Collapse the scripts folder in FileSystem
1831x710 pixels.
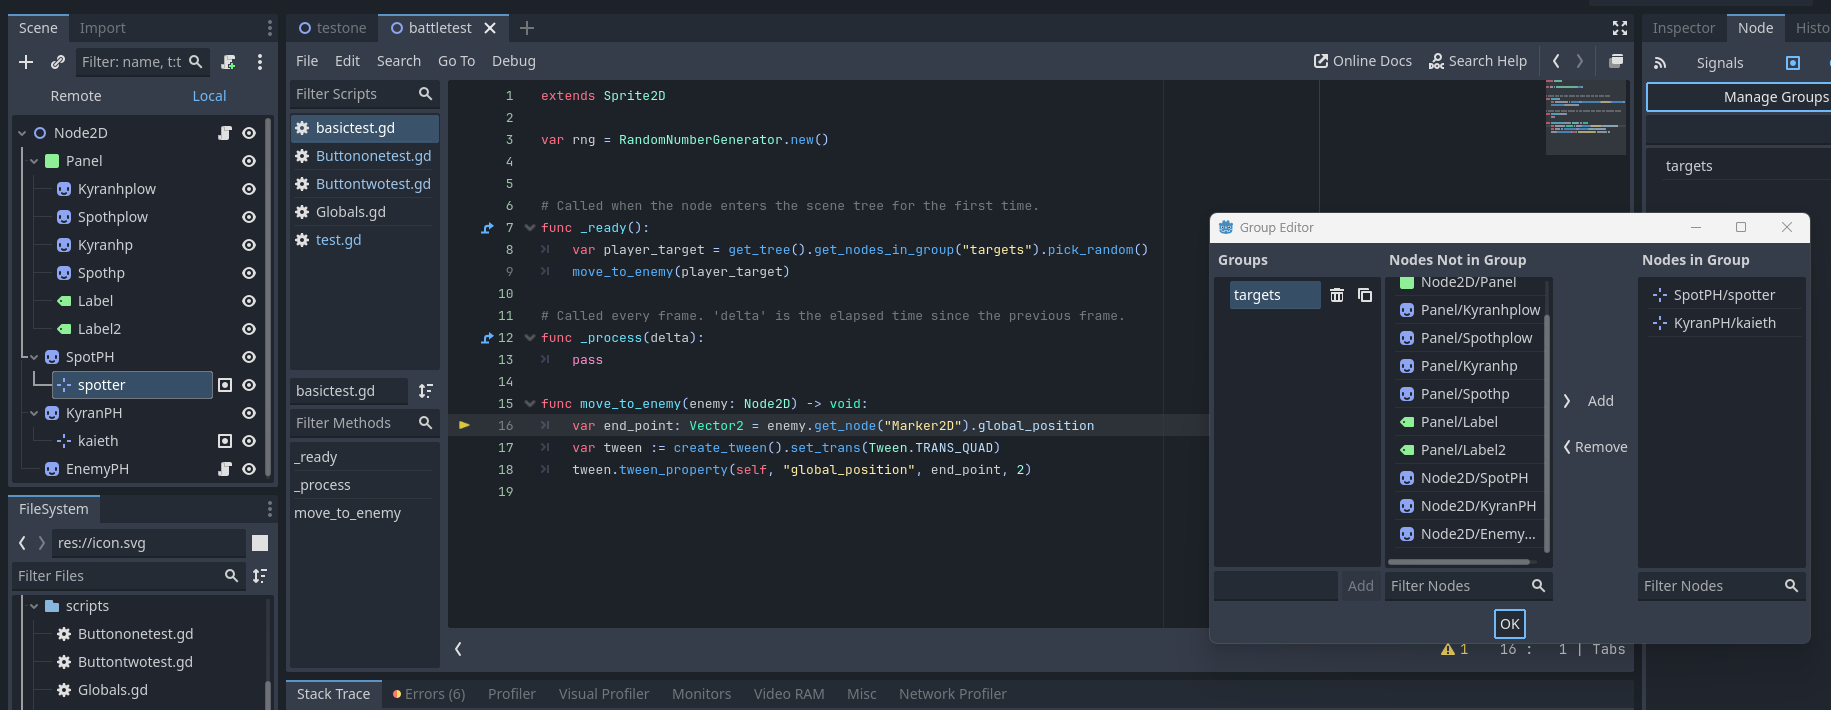[34, 606]
